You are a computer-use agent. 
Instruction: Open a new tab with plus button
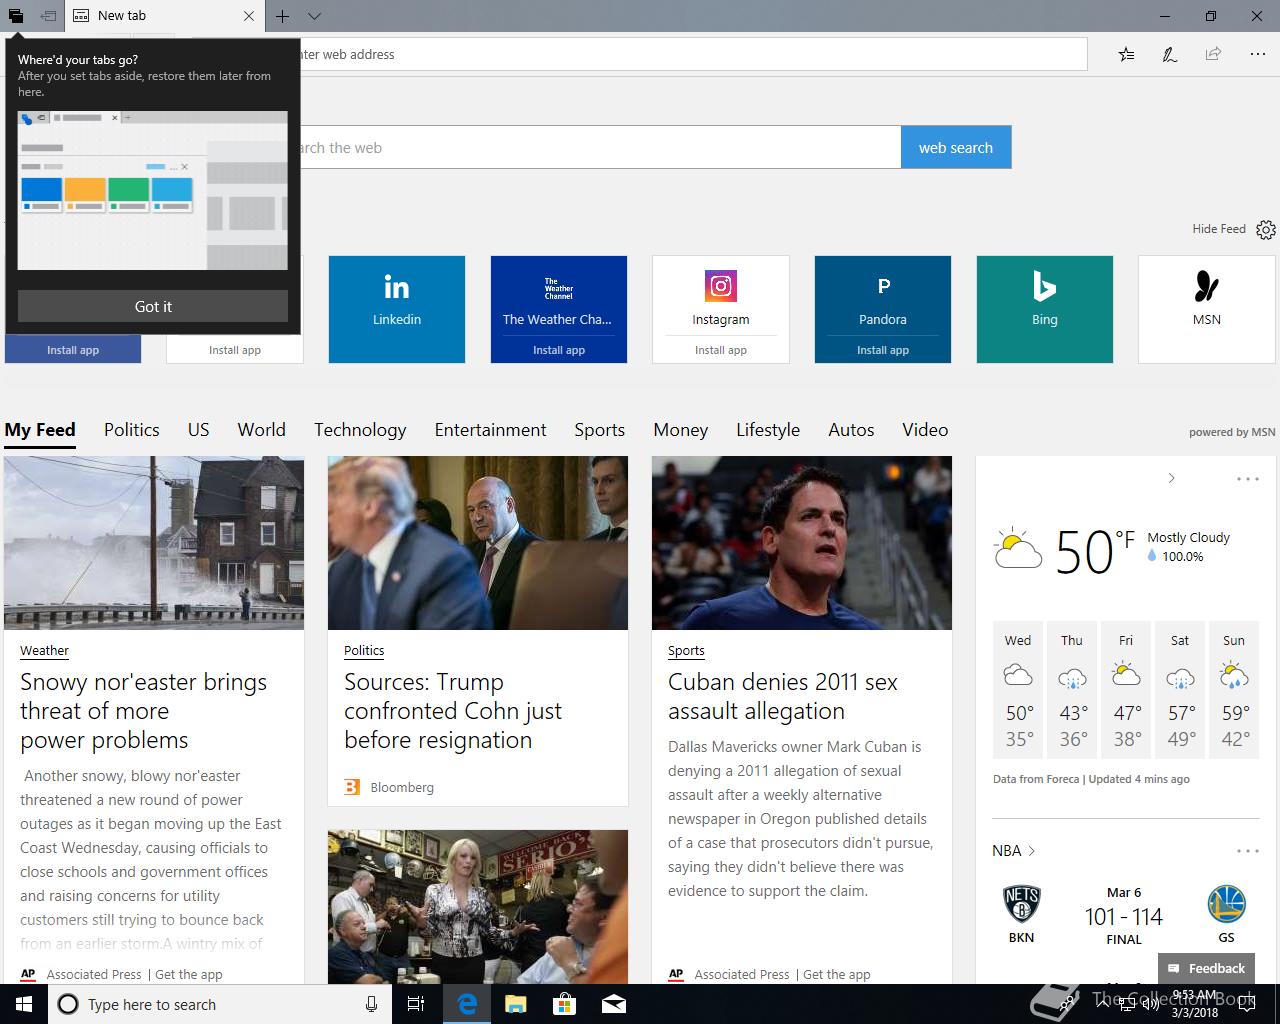tap(283, 16)
